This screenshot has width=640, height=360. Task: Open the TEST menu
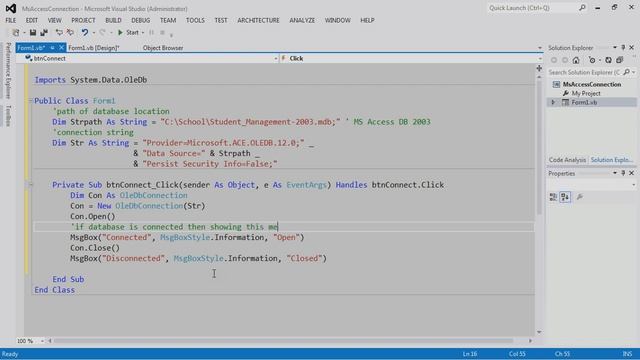coord(221,20)
